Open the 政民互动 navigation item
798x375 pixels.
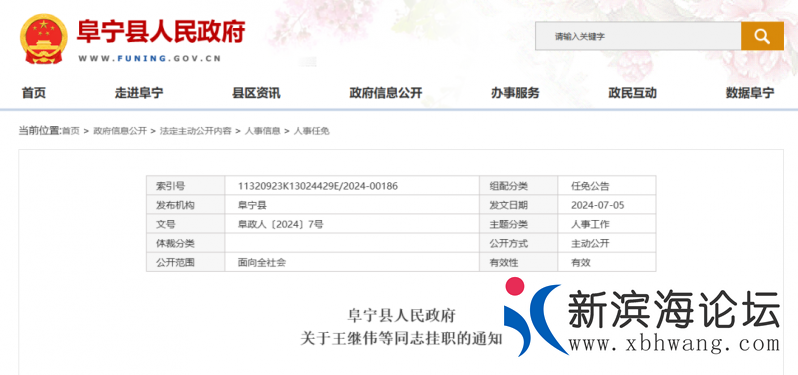[x=633, y=93]
